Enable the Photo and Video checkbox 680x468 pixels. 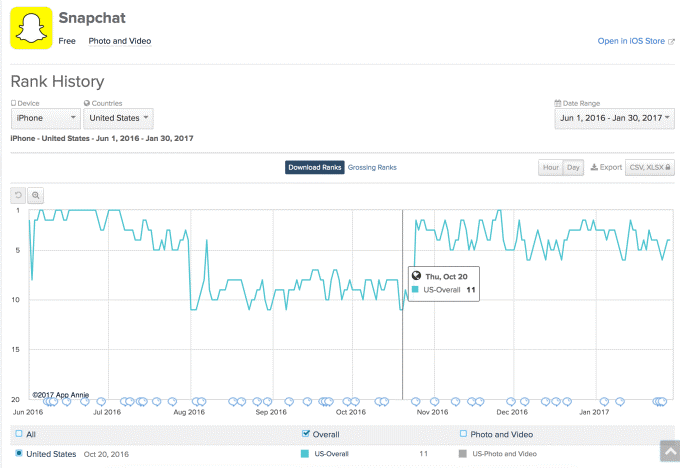coord(462,434)
